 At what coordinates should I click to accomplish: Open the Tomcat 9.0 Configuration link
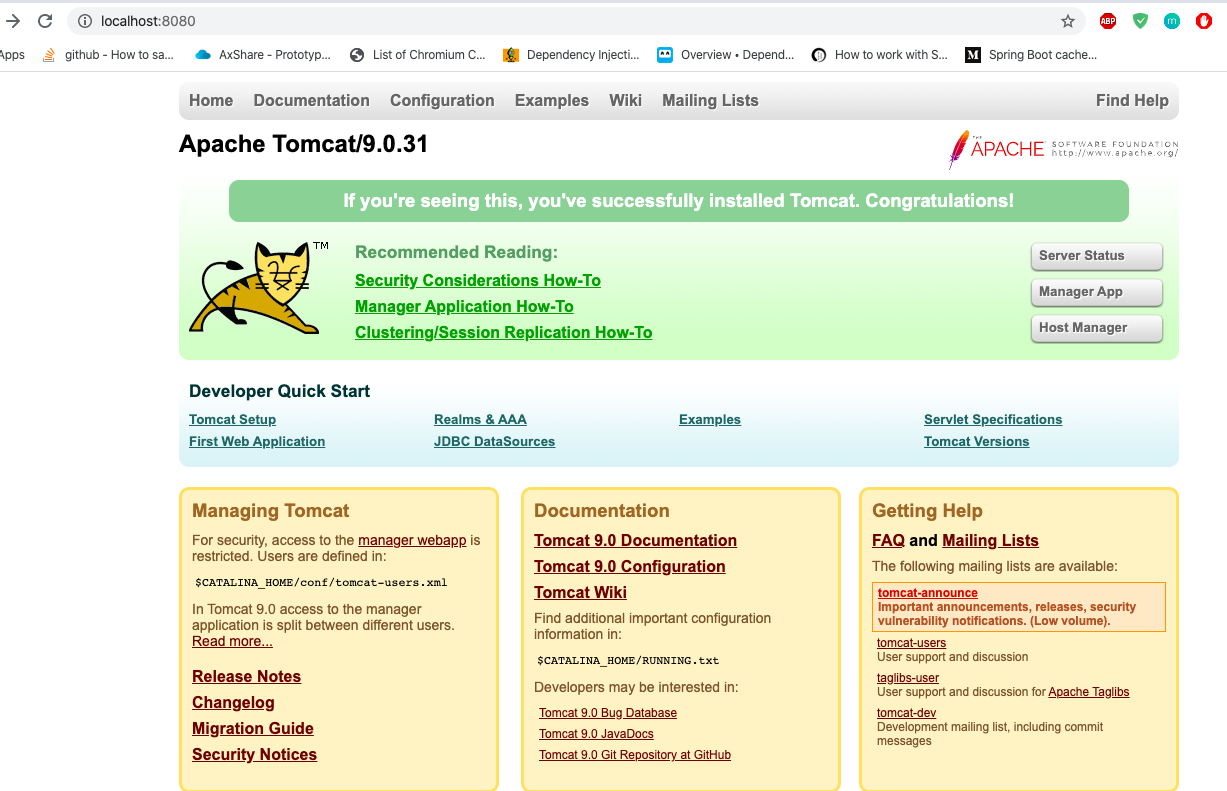coord(630,566)
